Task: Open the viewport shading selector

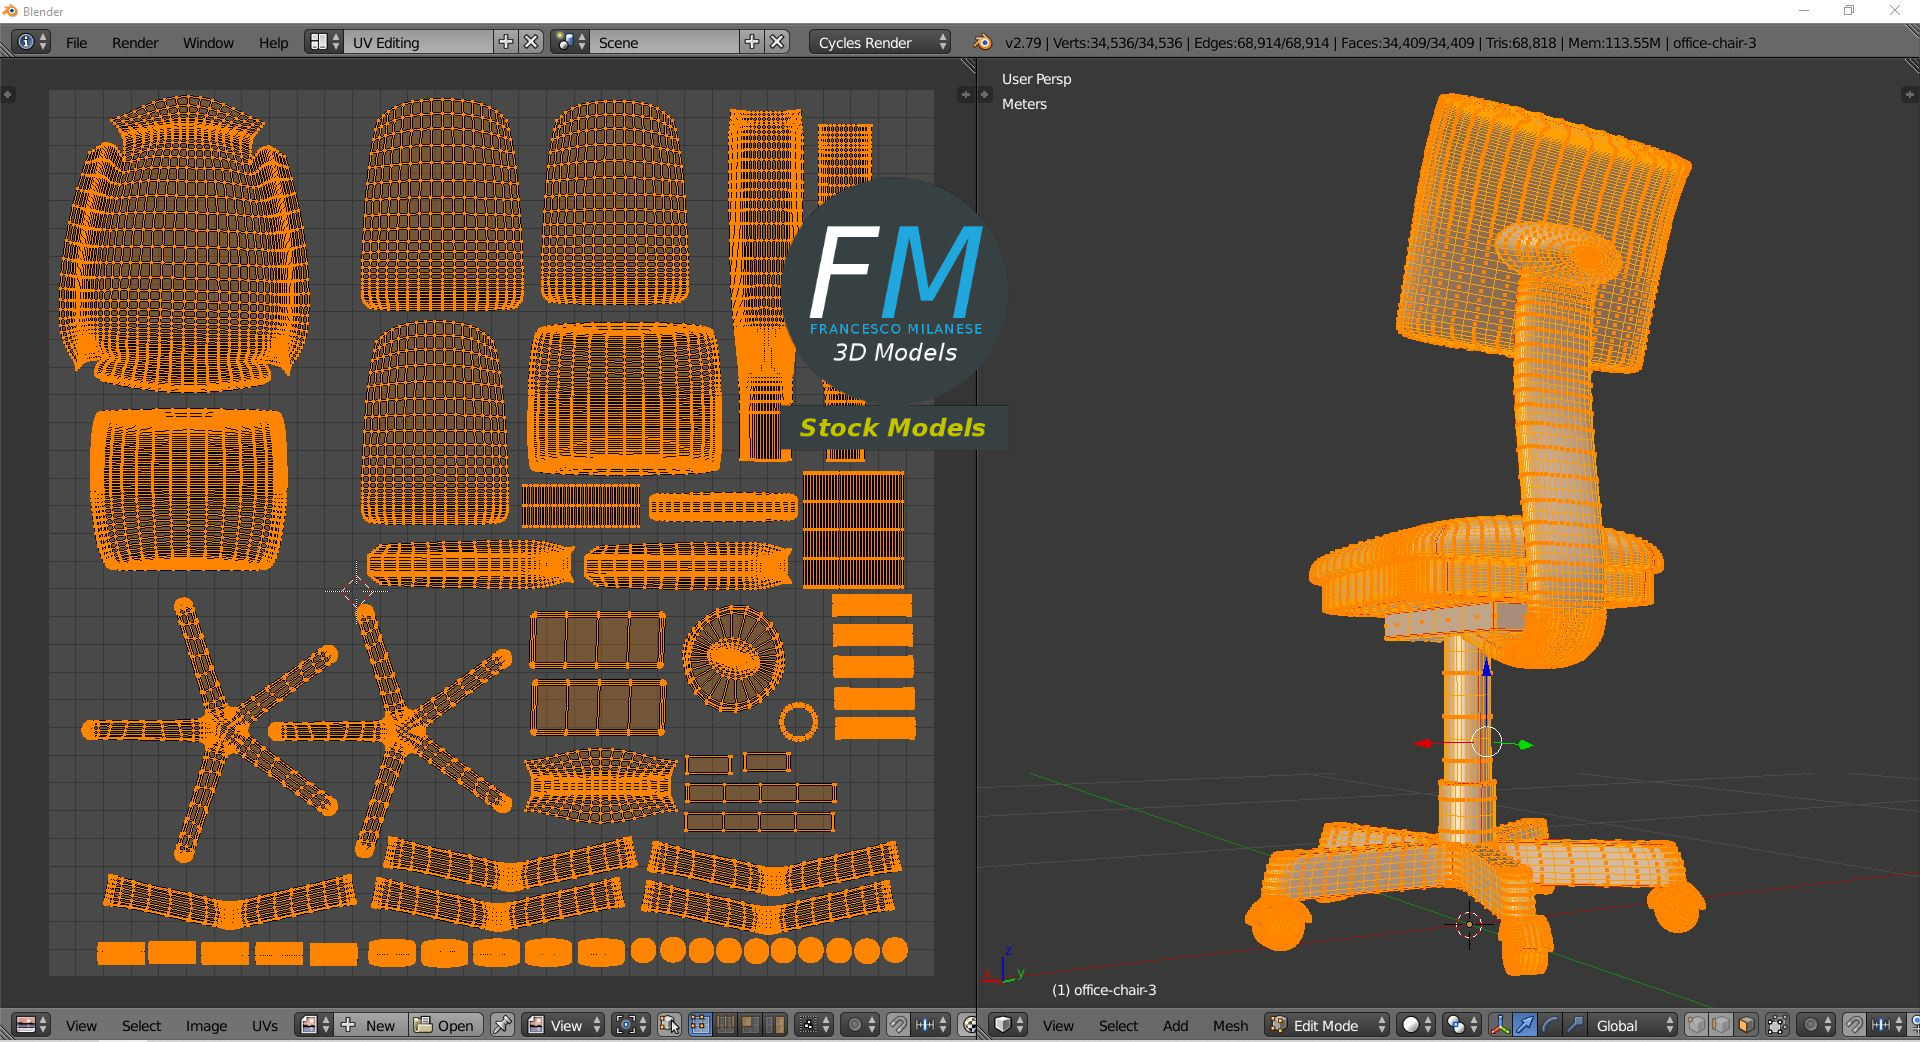Action: (x=1417, y=1025)
